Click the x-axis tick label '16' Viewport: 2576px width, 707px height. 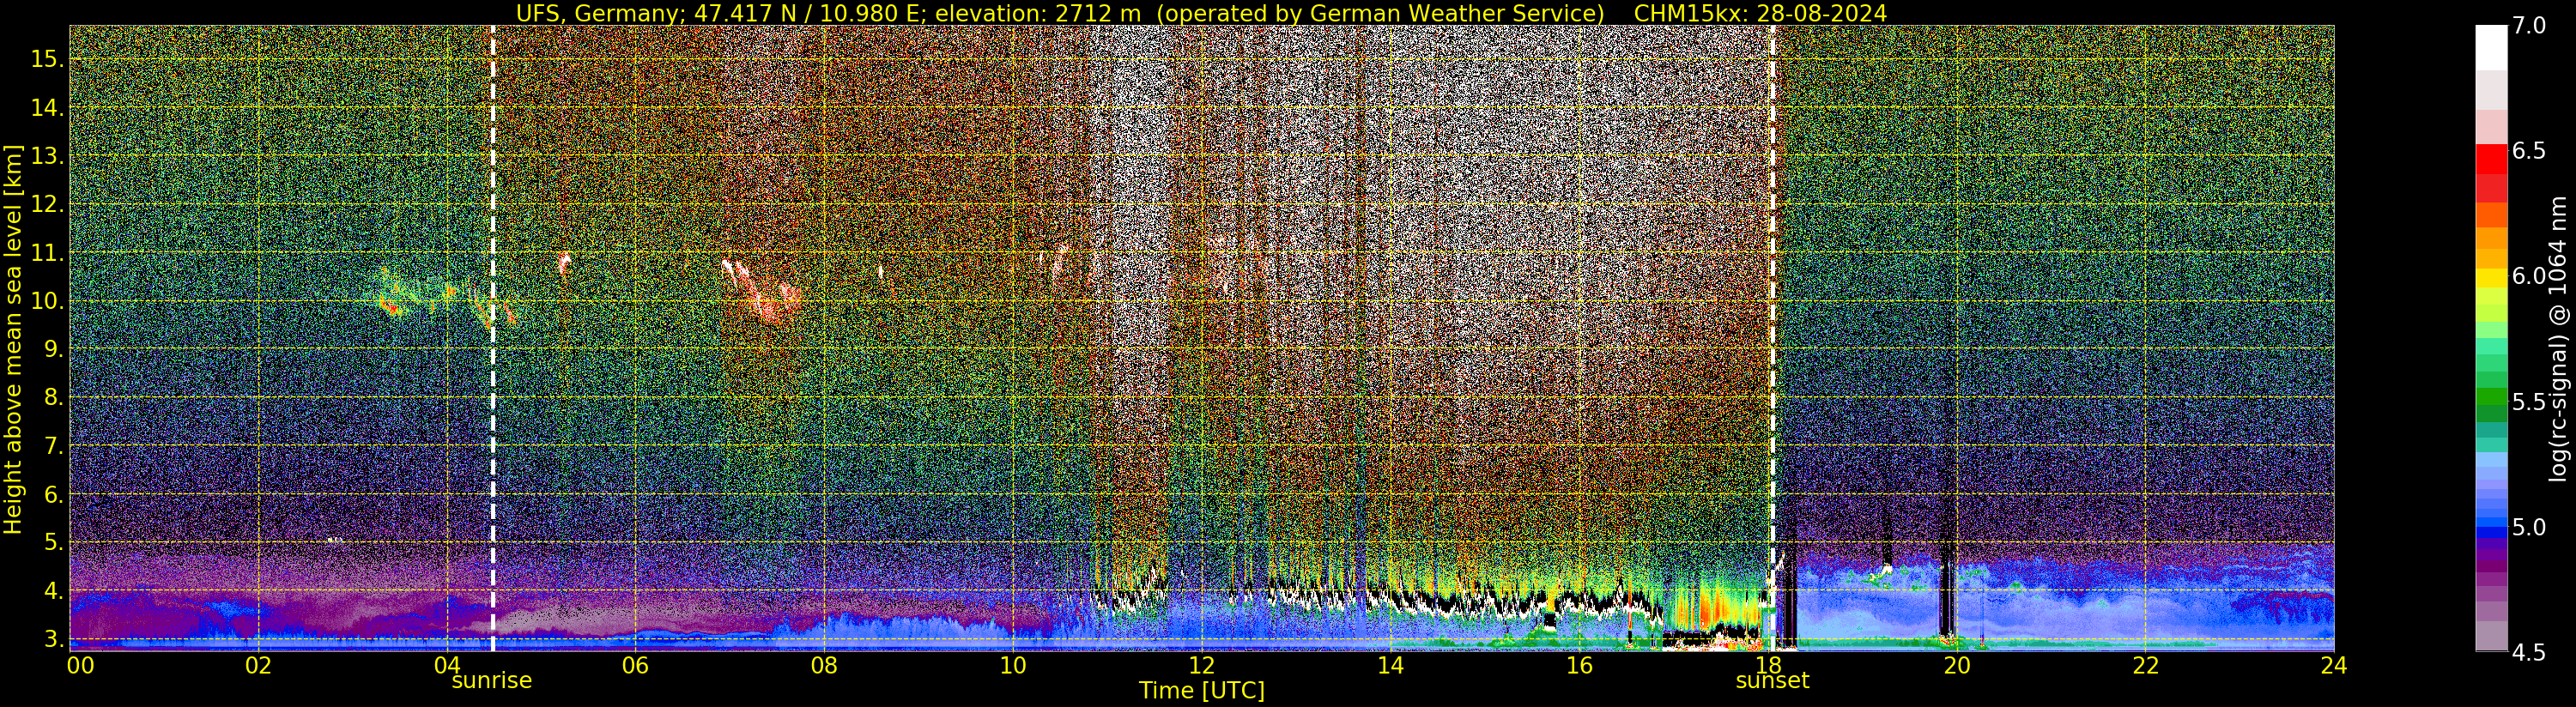(x=1579, y=665)
